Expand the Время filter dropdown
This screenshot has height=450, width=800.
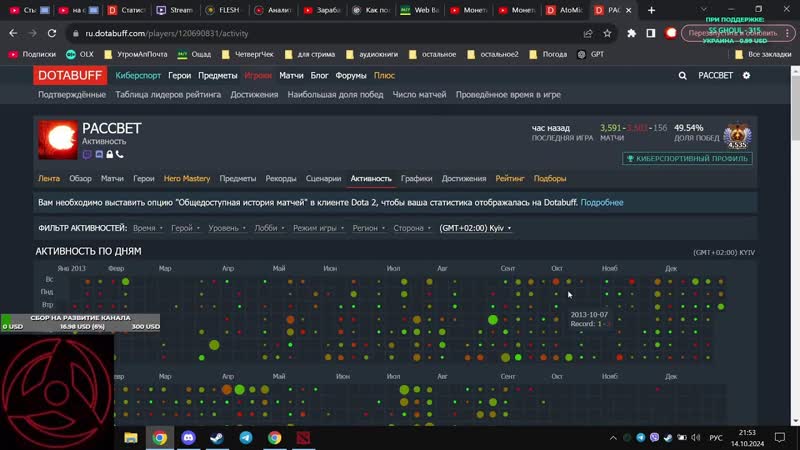(148, 228)
